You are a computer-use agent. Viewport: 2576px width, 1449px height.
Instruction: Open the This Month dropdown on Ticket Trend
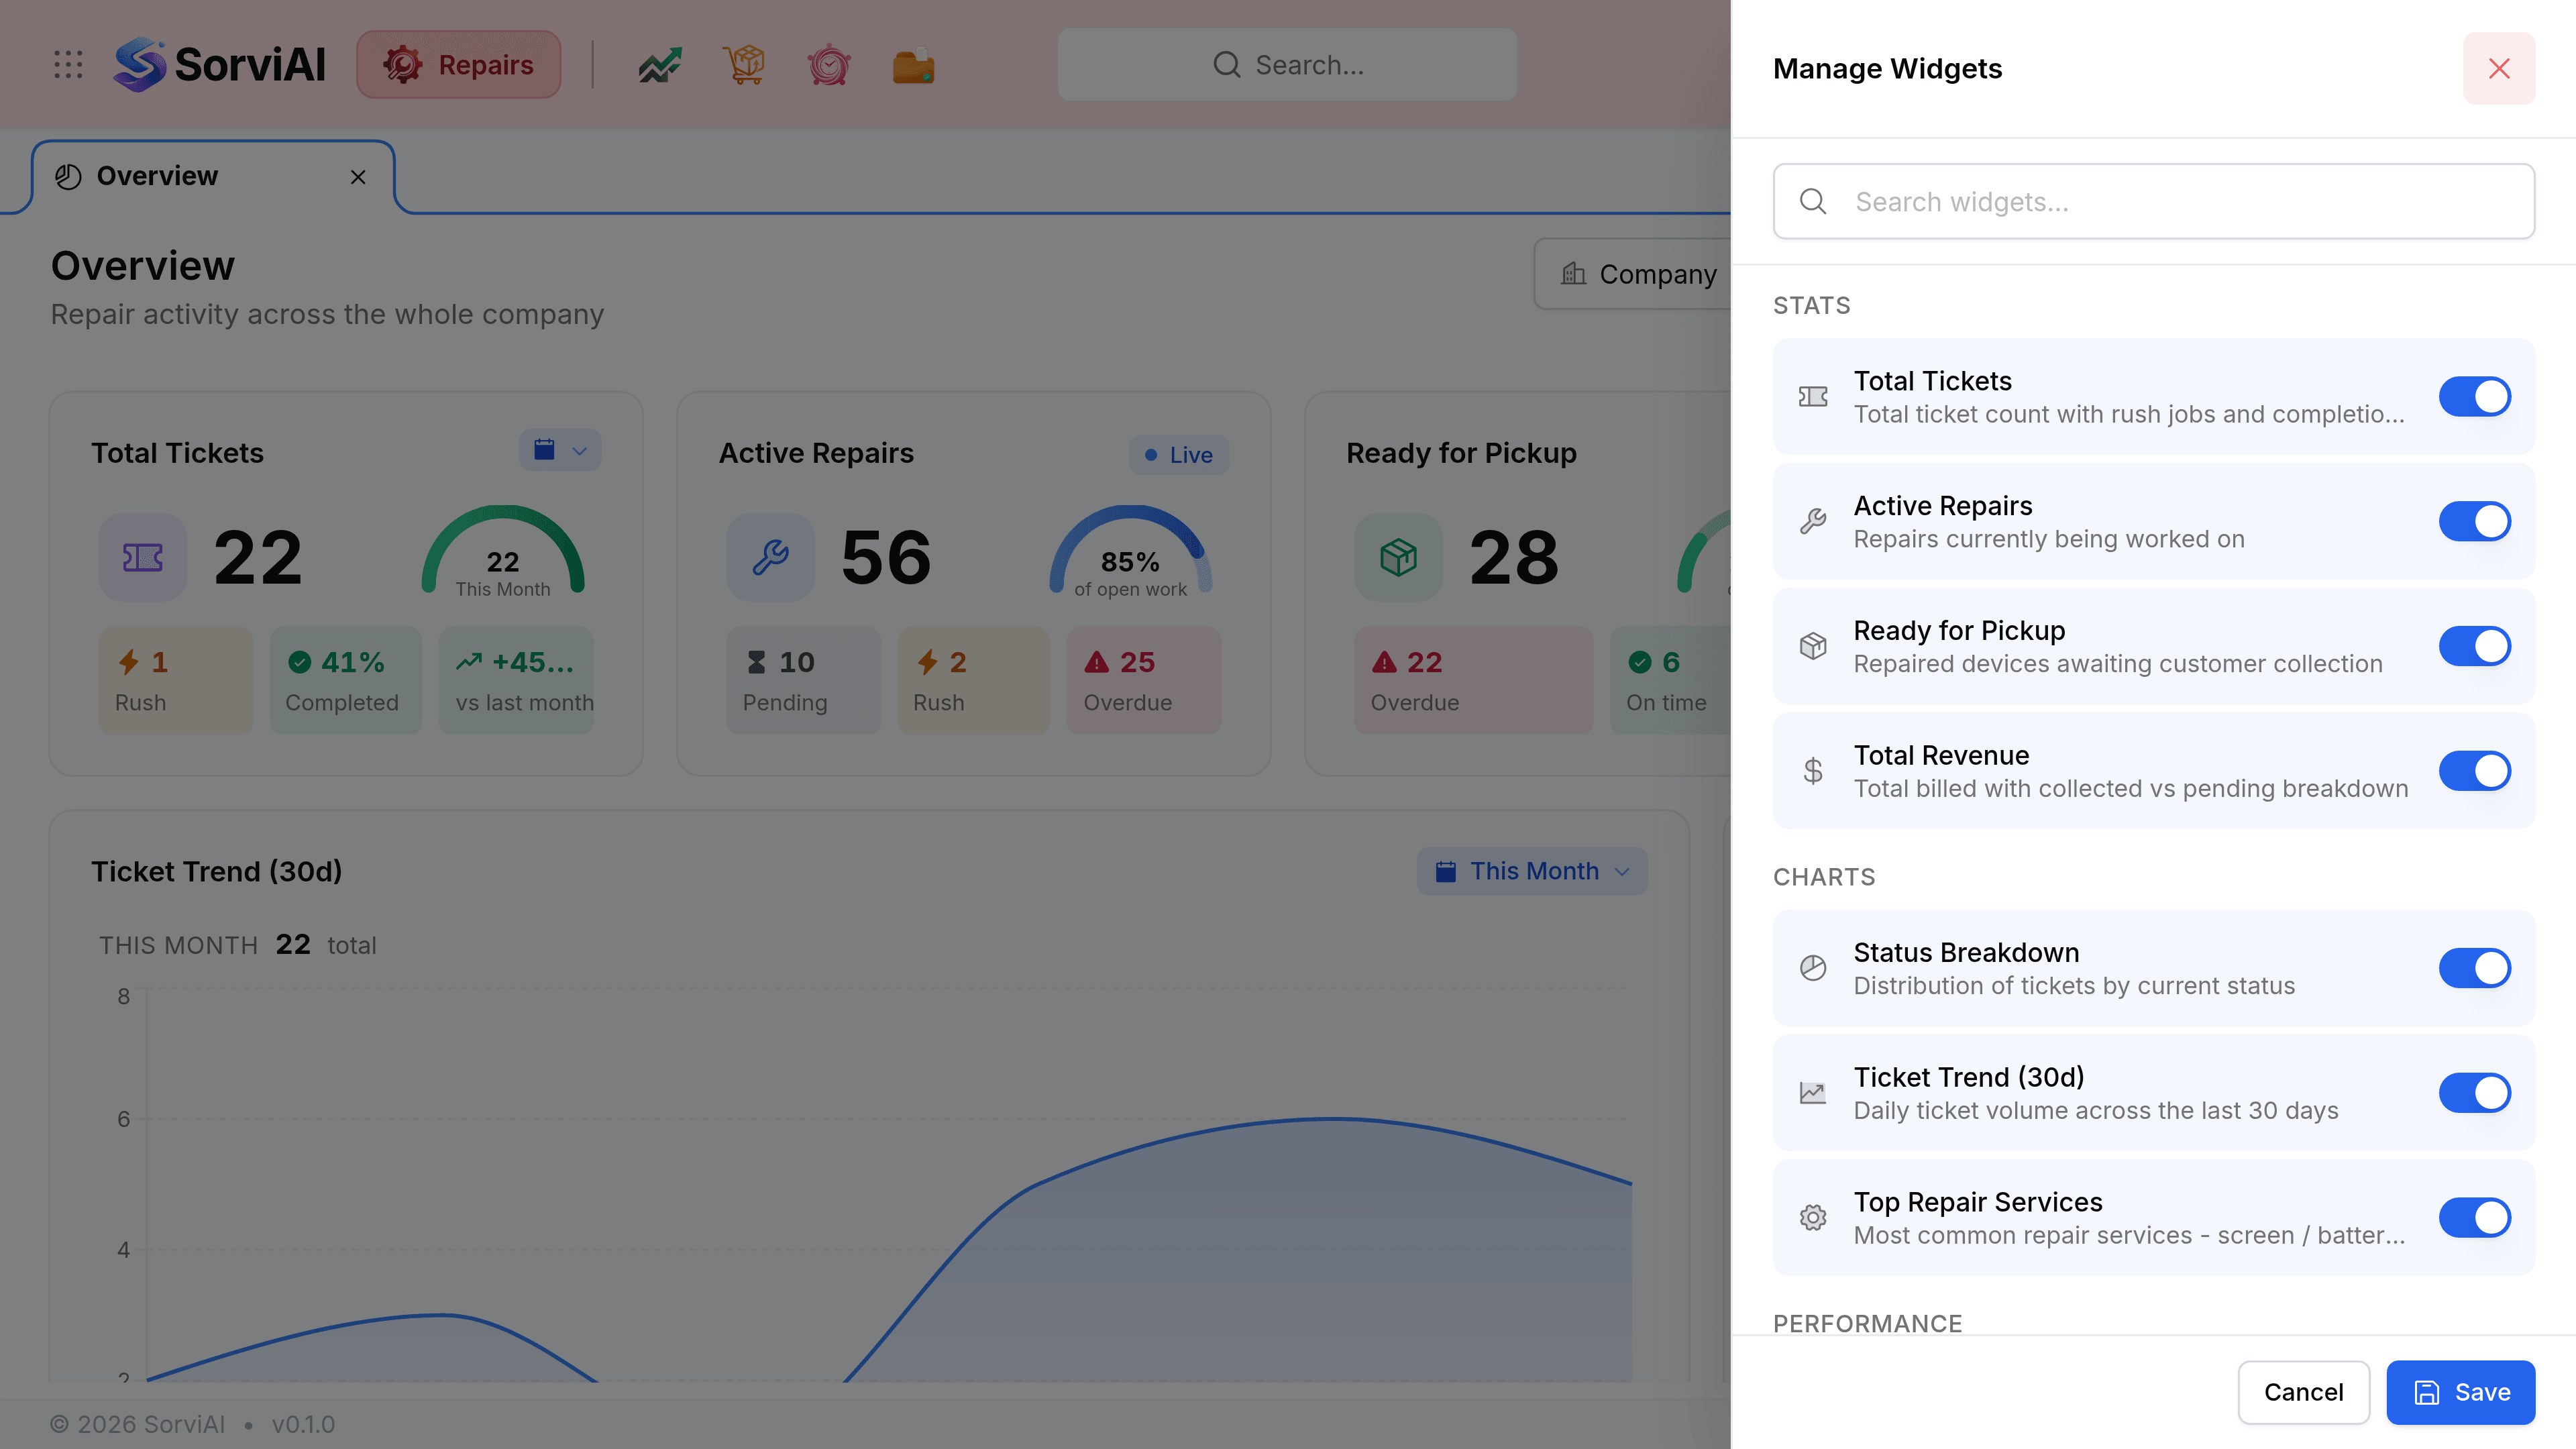tap(1532, 871)
